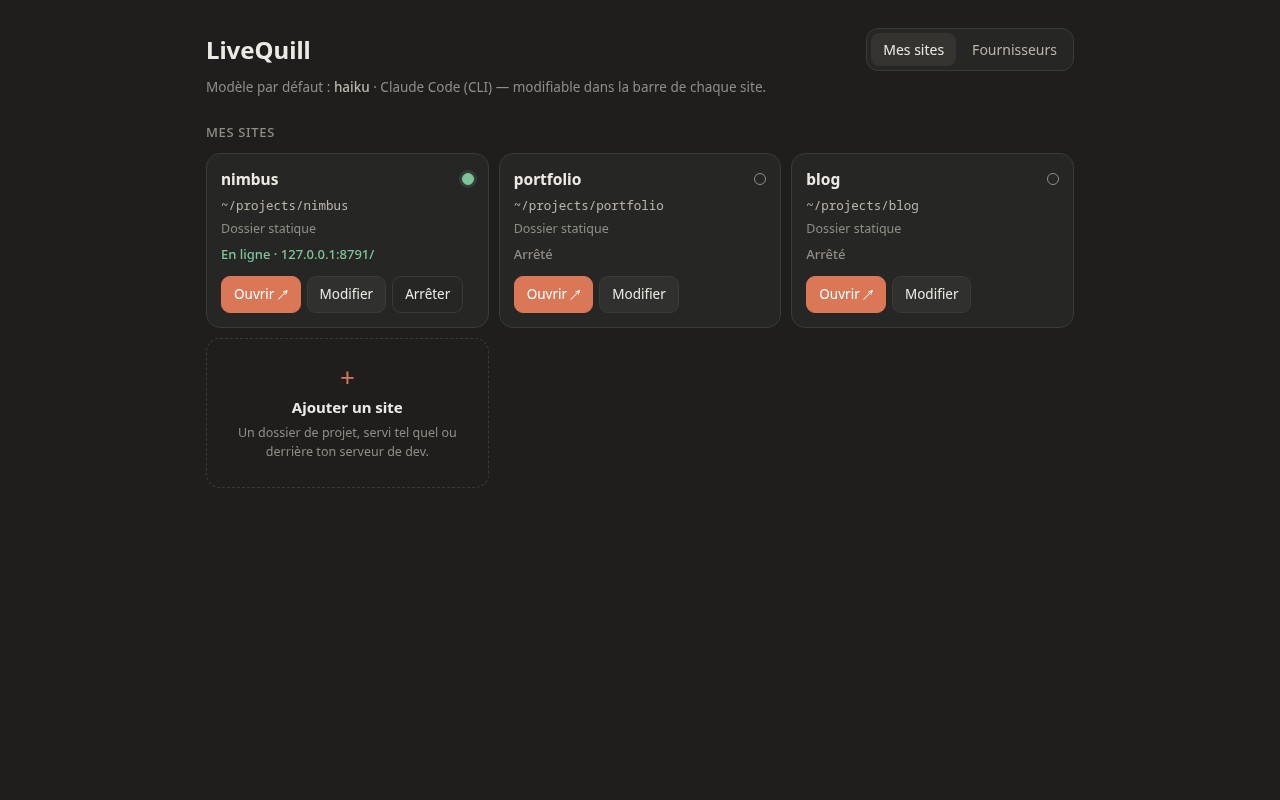Click the path ~/projects/blog
The width and height of the screenshot is (1280, 800).
coord(862,206)
